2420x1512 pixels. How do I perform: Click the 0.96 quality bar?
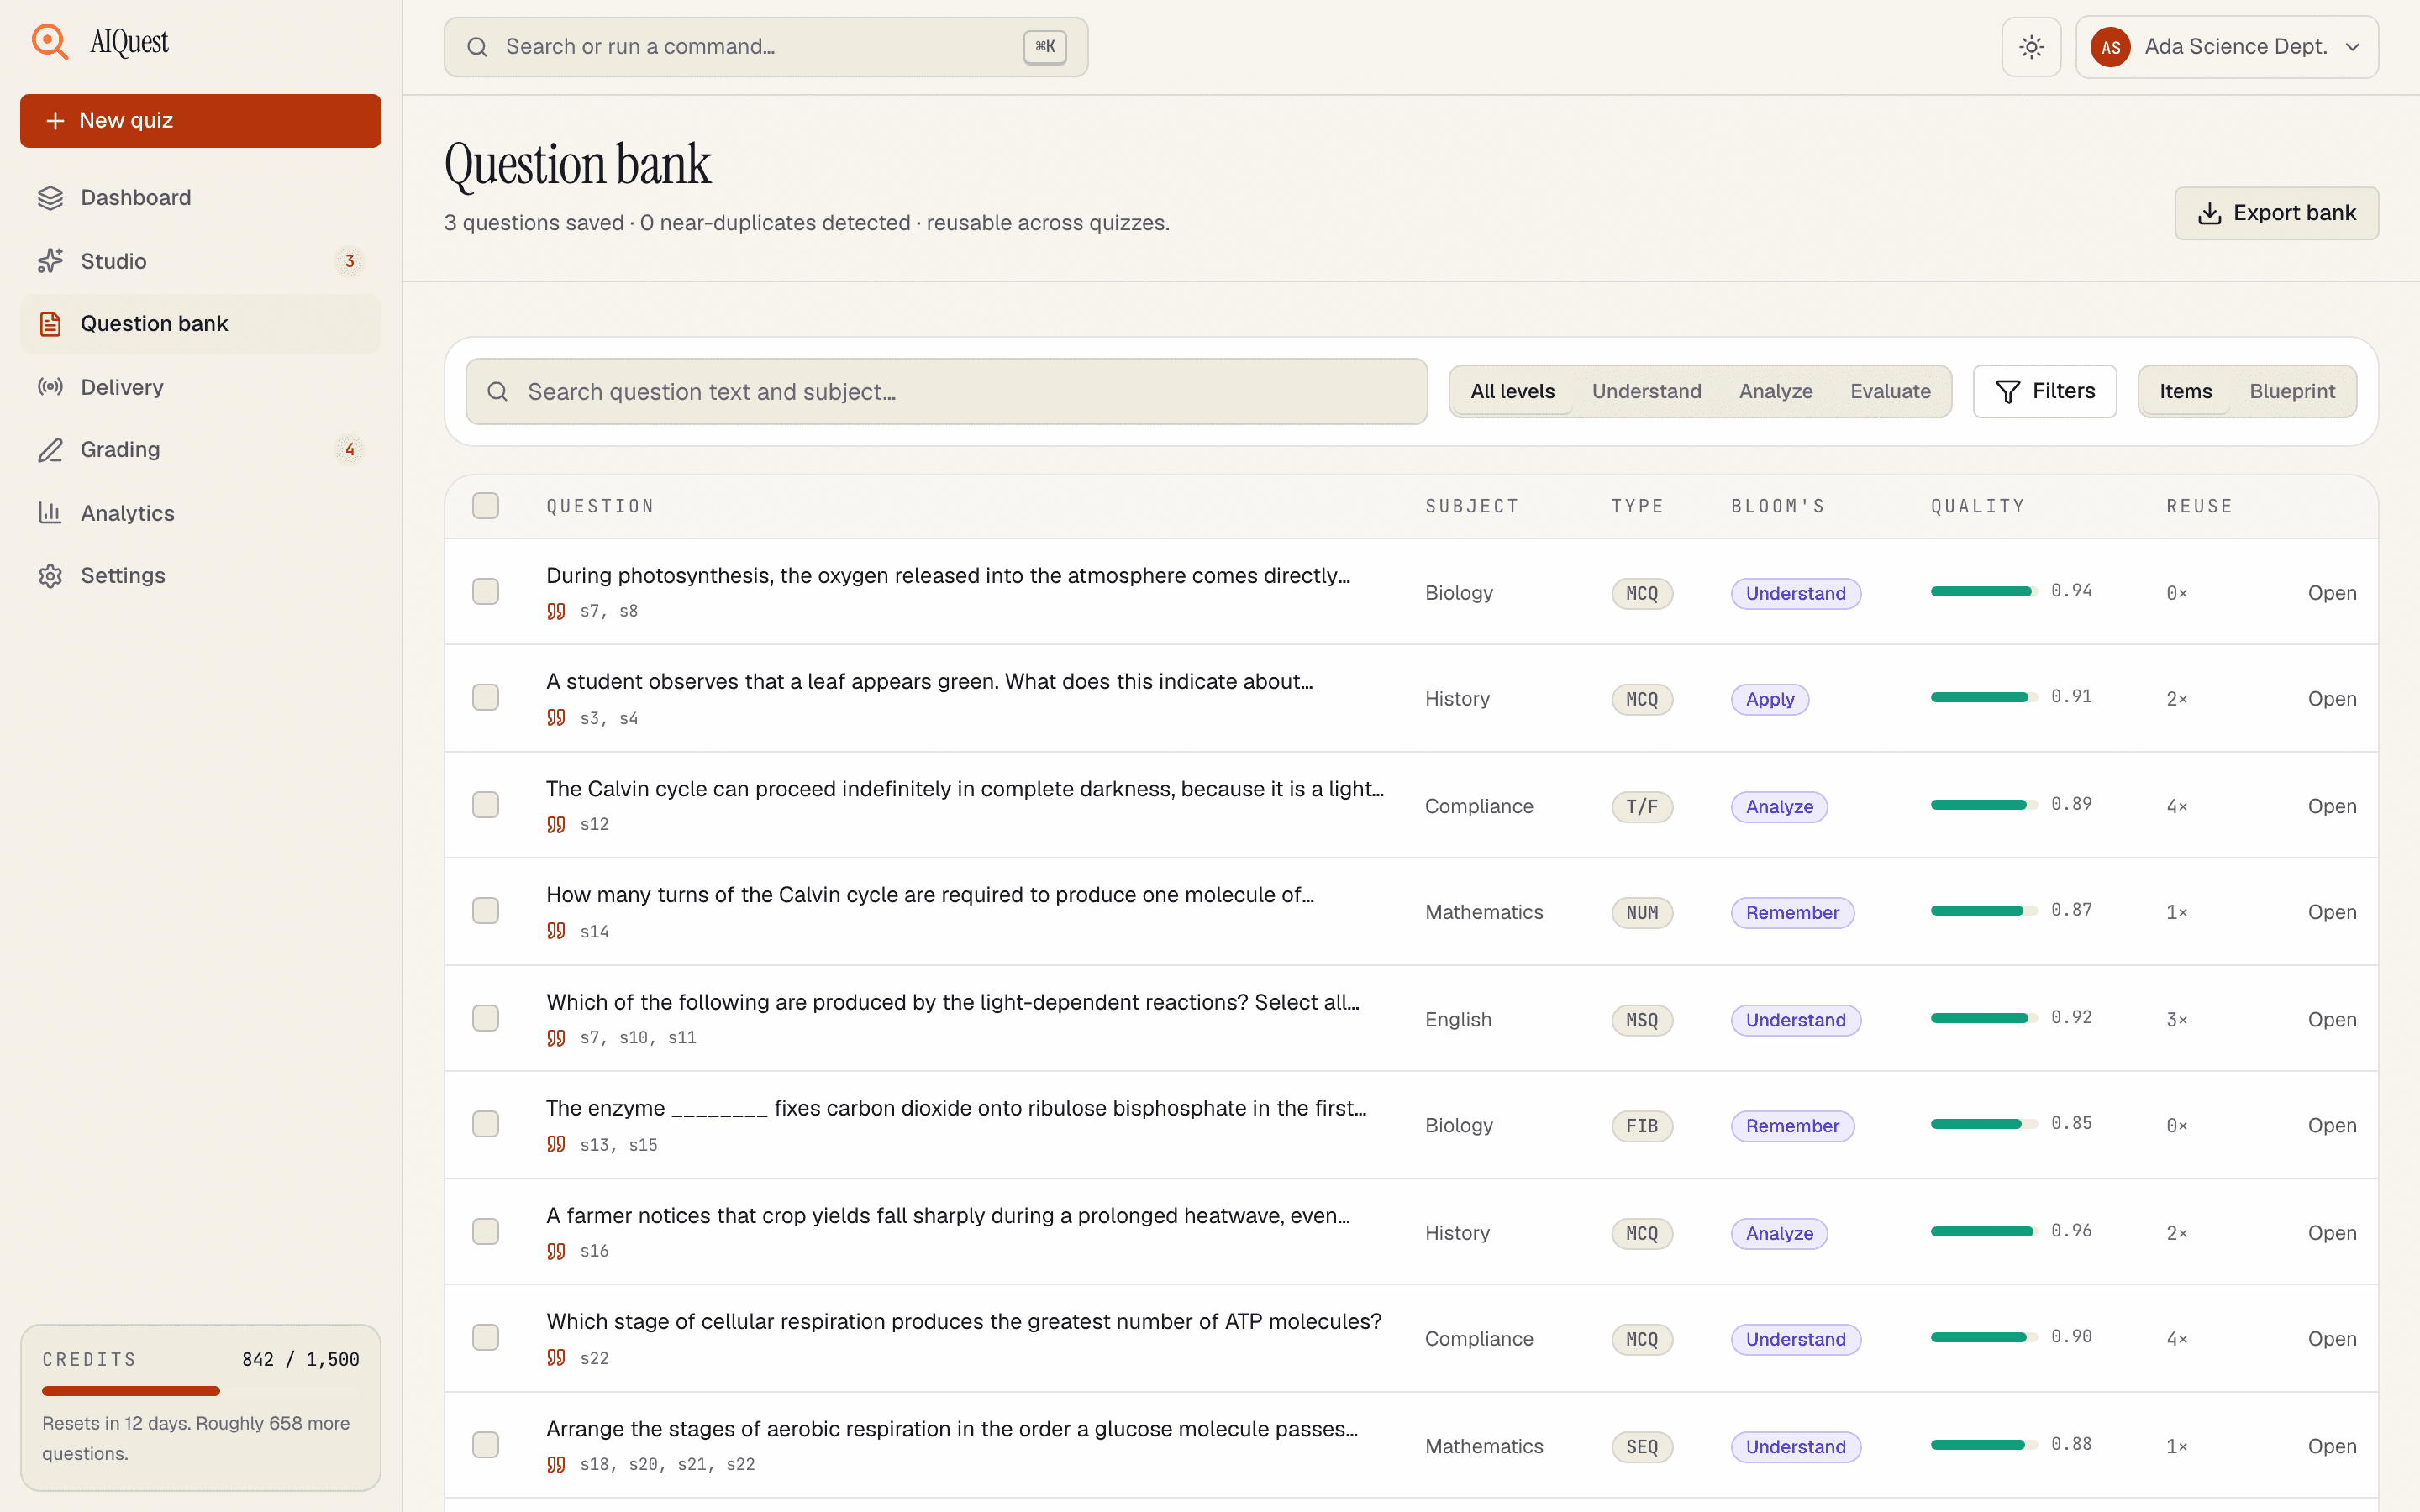pyautogui.click(x=1984, y=1232)
